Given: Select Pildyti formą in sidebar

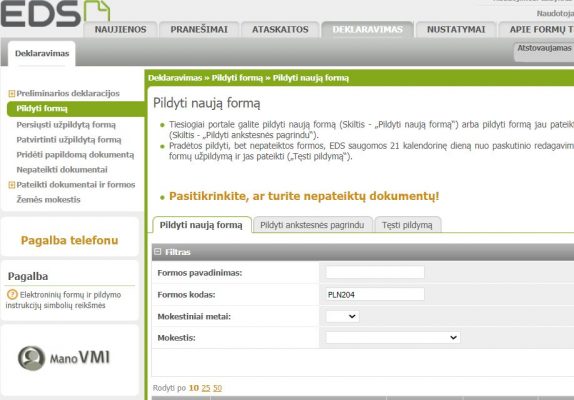Looking at the screenshot, I should tap(76, 109).
